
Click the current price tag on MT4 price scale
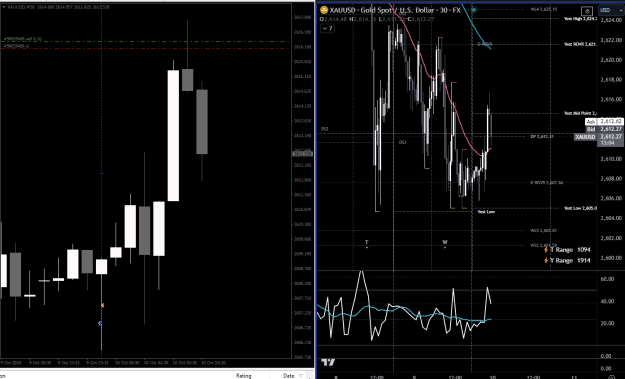click(x=303, y=153)
